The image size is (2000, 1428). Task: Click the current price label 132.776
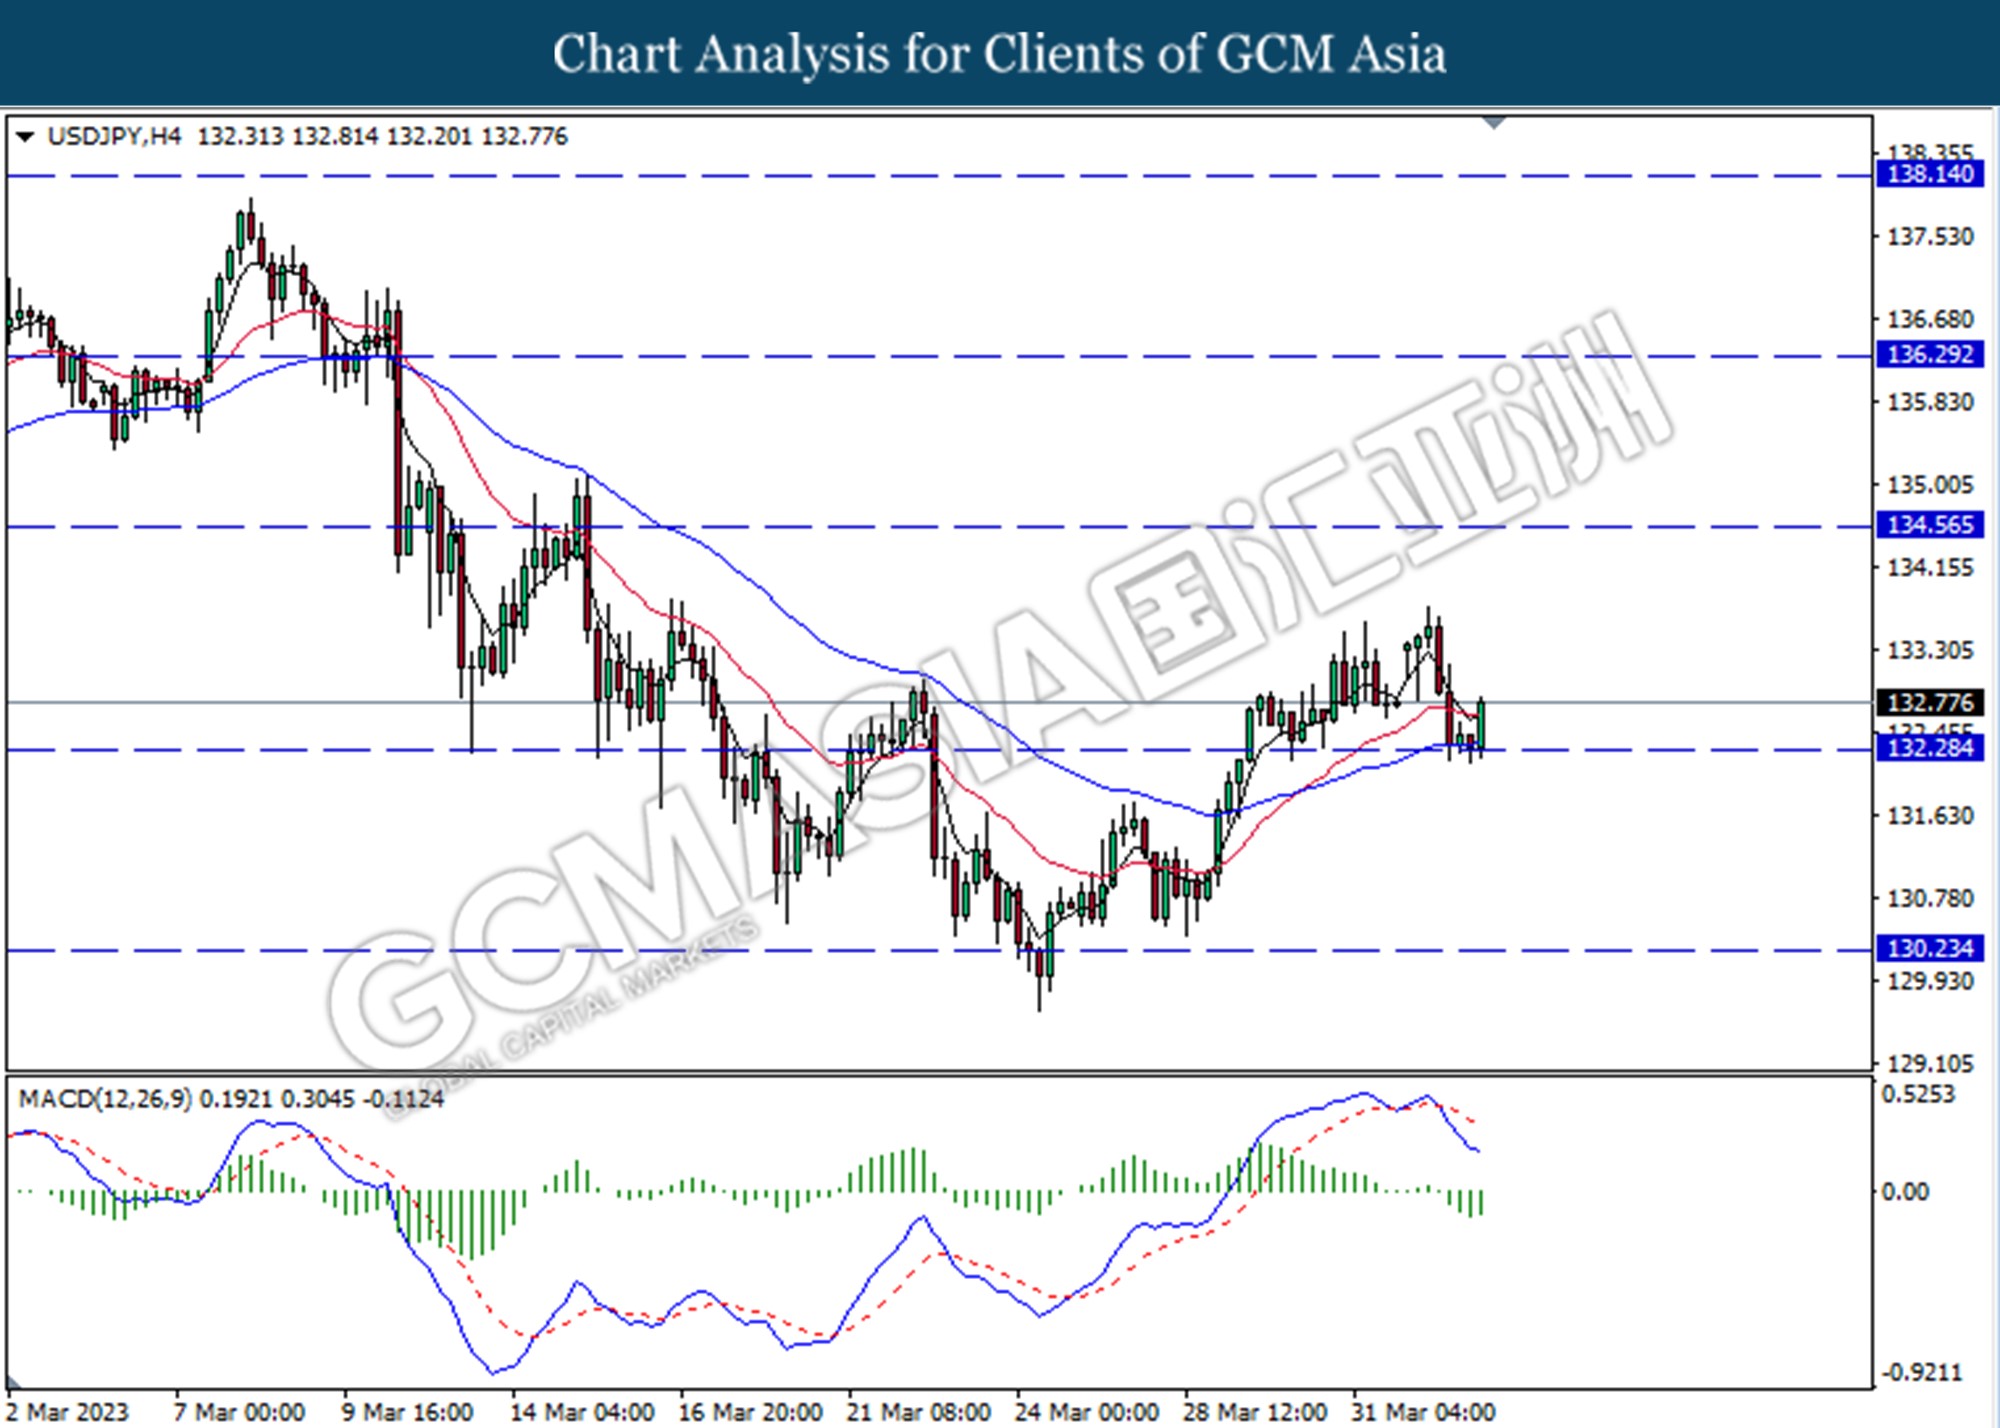coord(1929,703)
